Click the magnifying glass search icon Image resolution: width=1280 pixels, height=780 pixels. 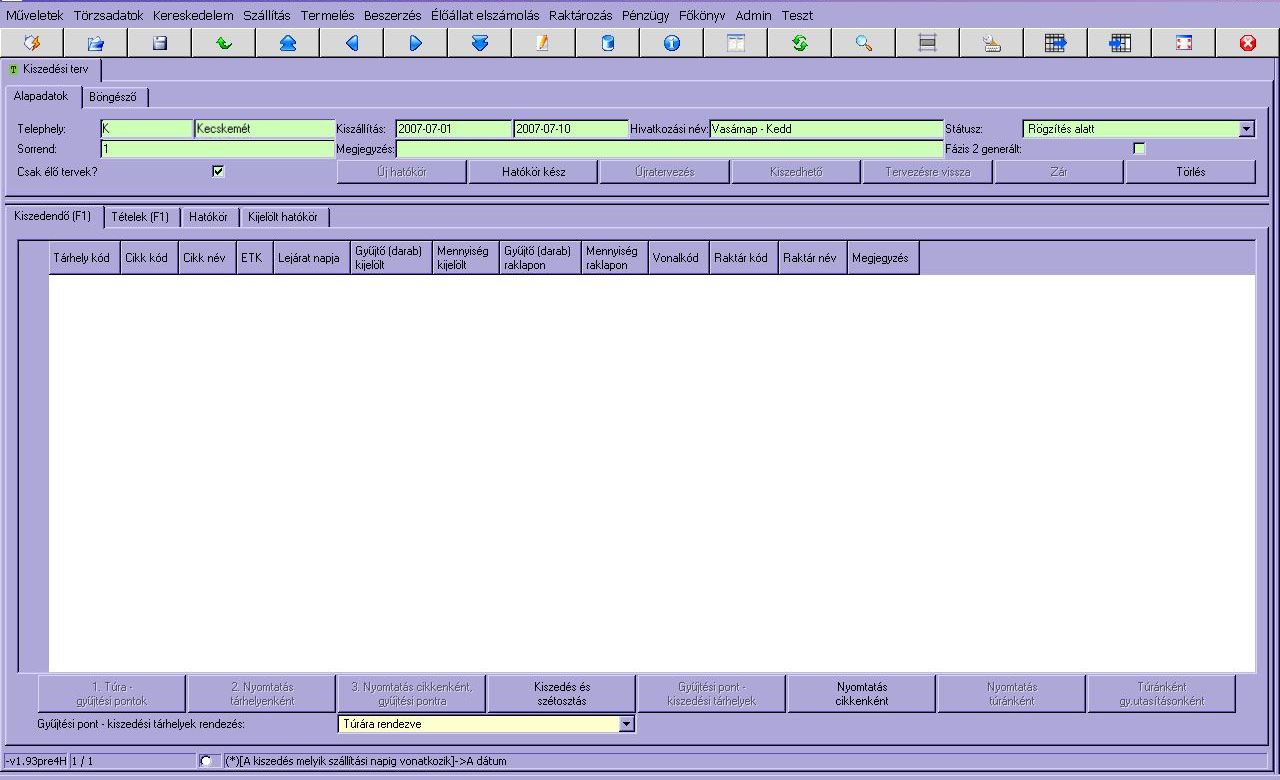864,43
